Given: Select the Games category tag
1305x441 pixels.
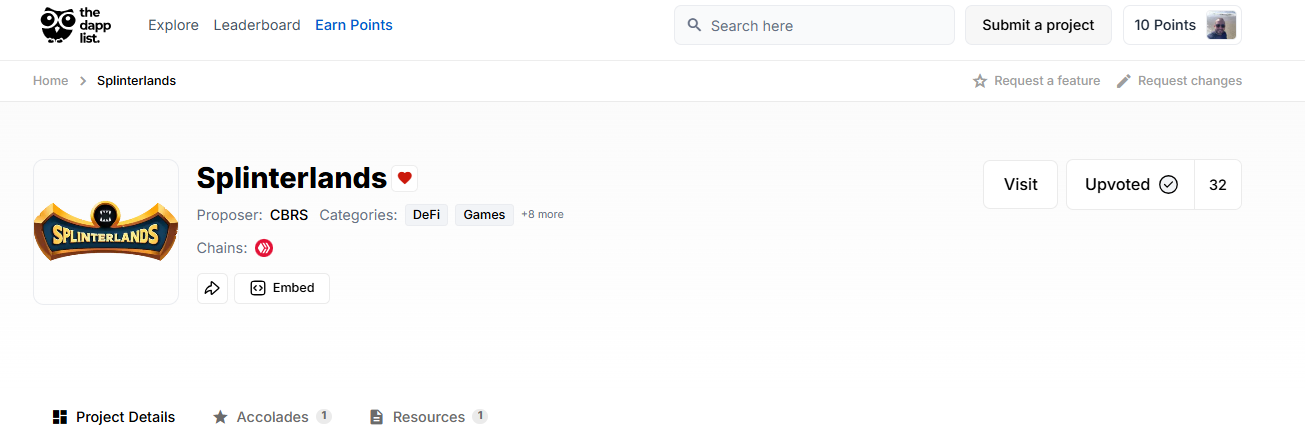Looking at the screenshot, I should click(484, 215).
